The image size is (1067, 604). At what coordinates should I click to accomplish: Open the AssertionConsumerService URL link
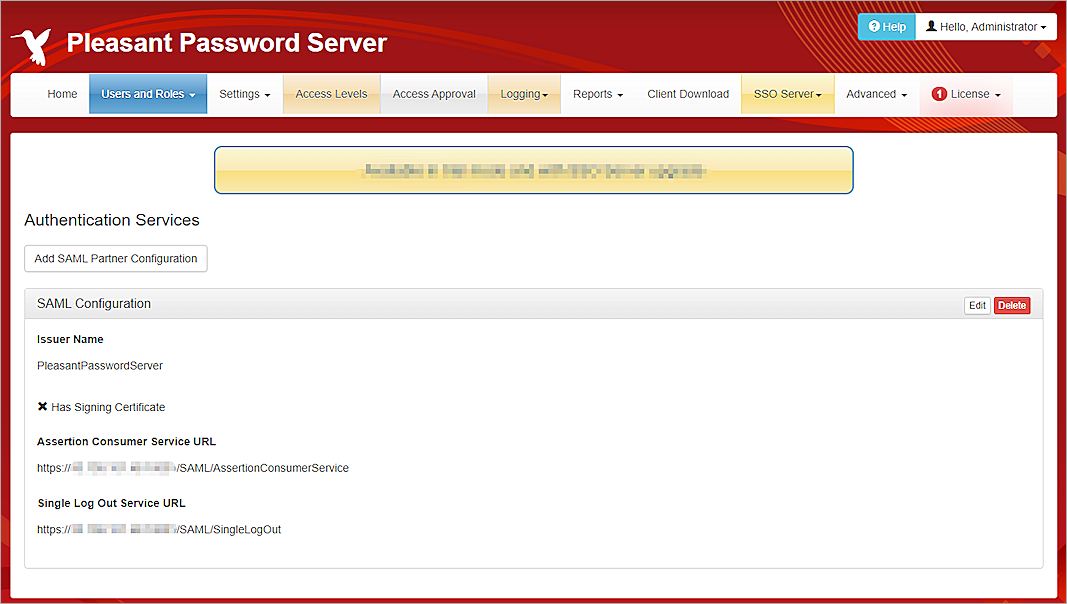pos(193,467)
